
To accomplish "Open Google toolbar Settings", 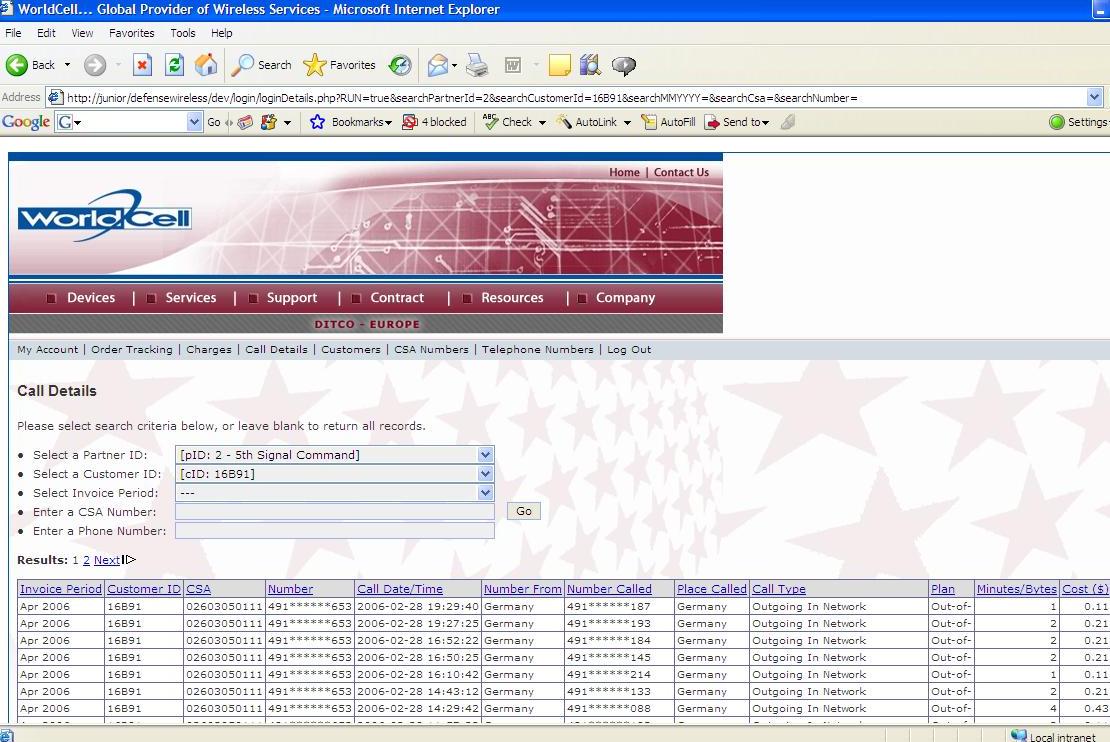I will [x=1077, y=122].
